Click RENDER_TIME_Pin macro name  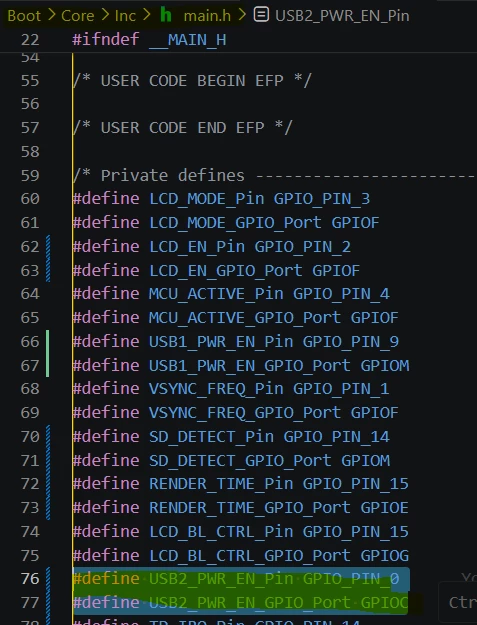coord(221,484)
